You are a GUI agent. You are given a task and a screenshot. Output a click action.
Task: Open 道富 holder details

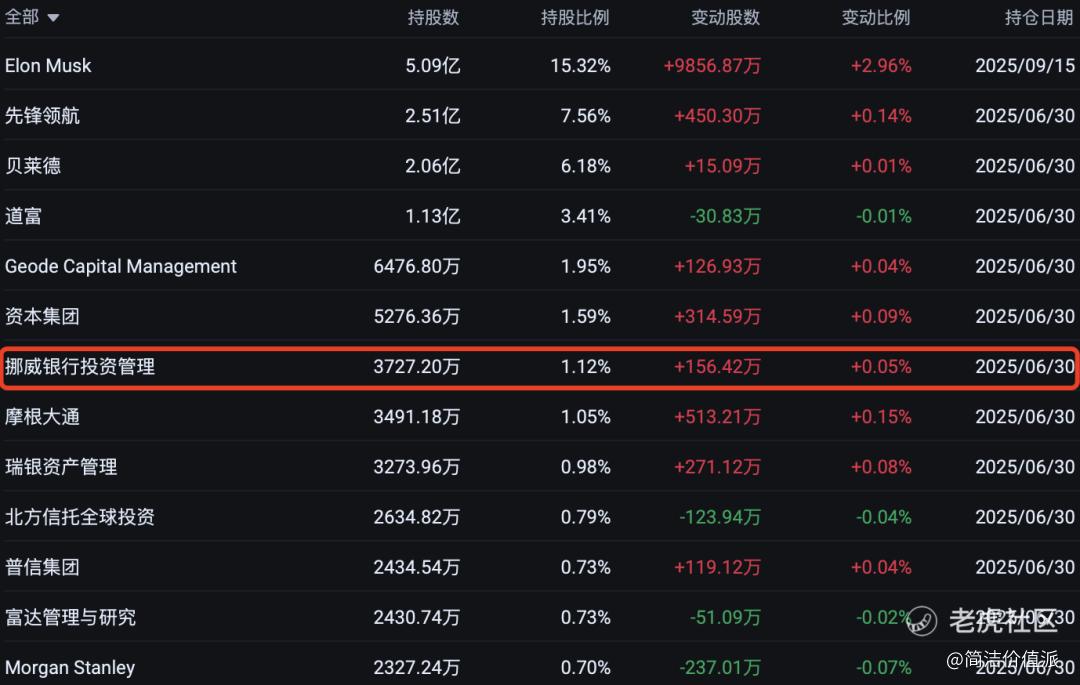click(24, 216)
